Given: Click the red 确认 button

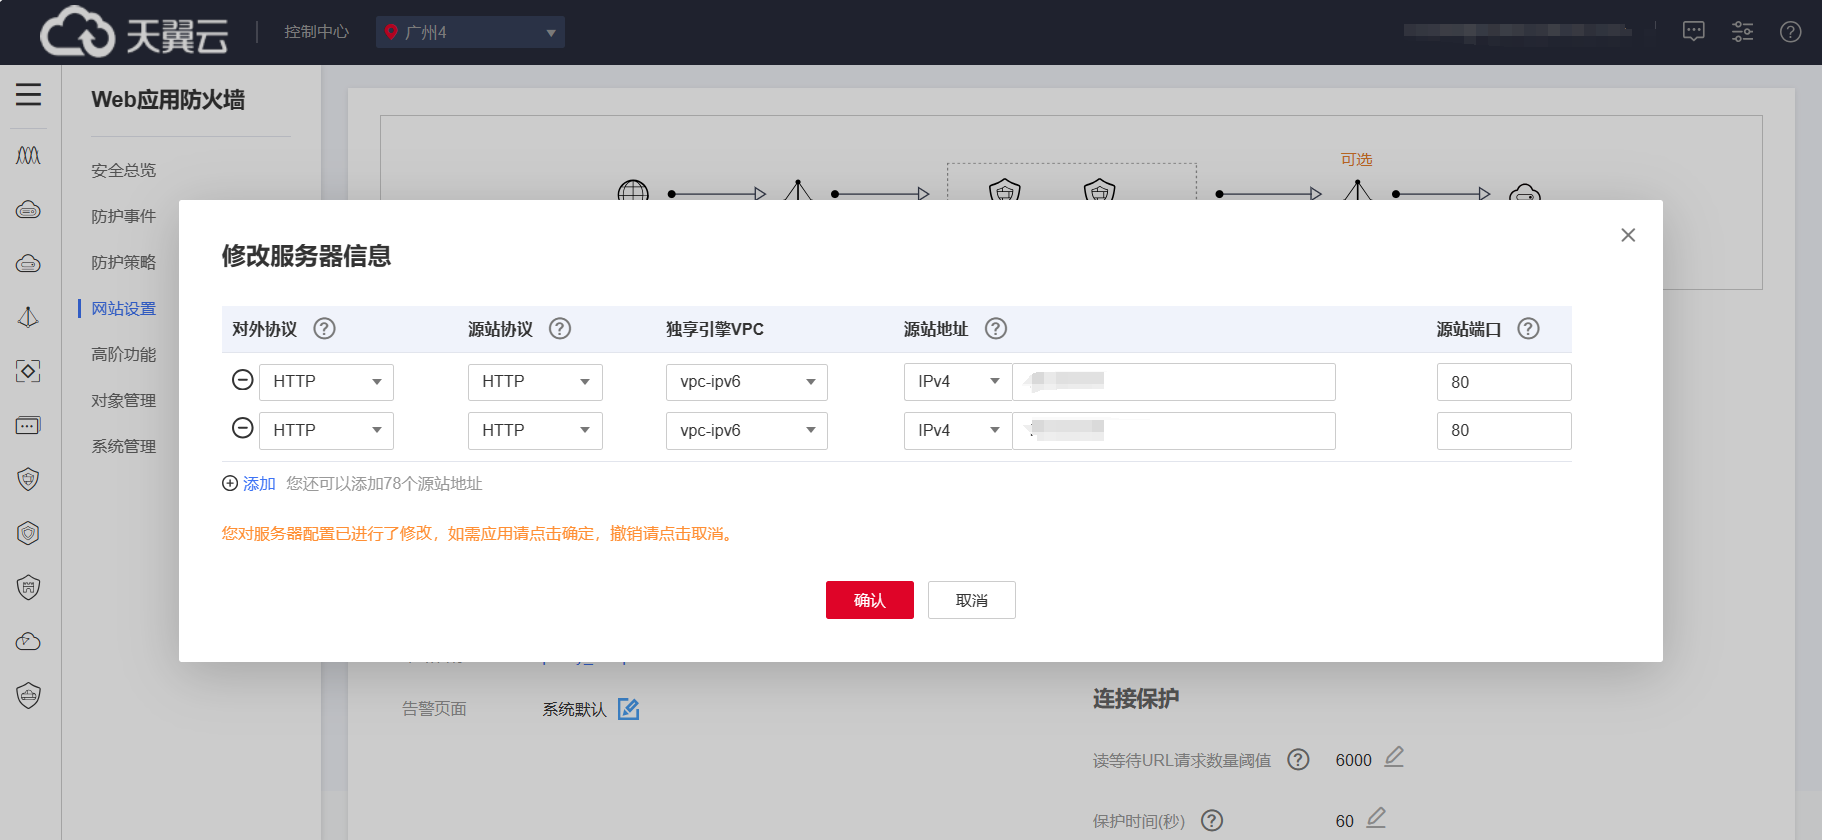Looking at the screenshot, I should click(869, 600).
